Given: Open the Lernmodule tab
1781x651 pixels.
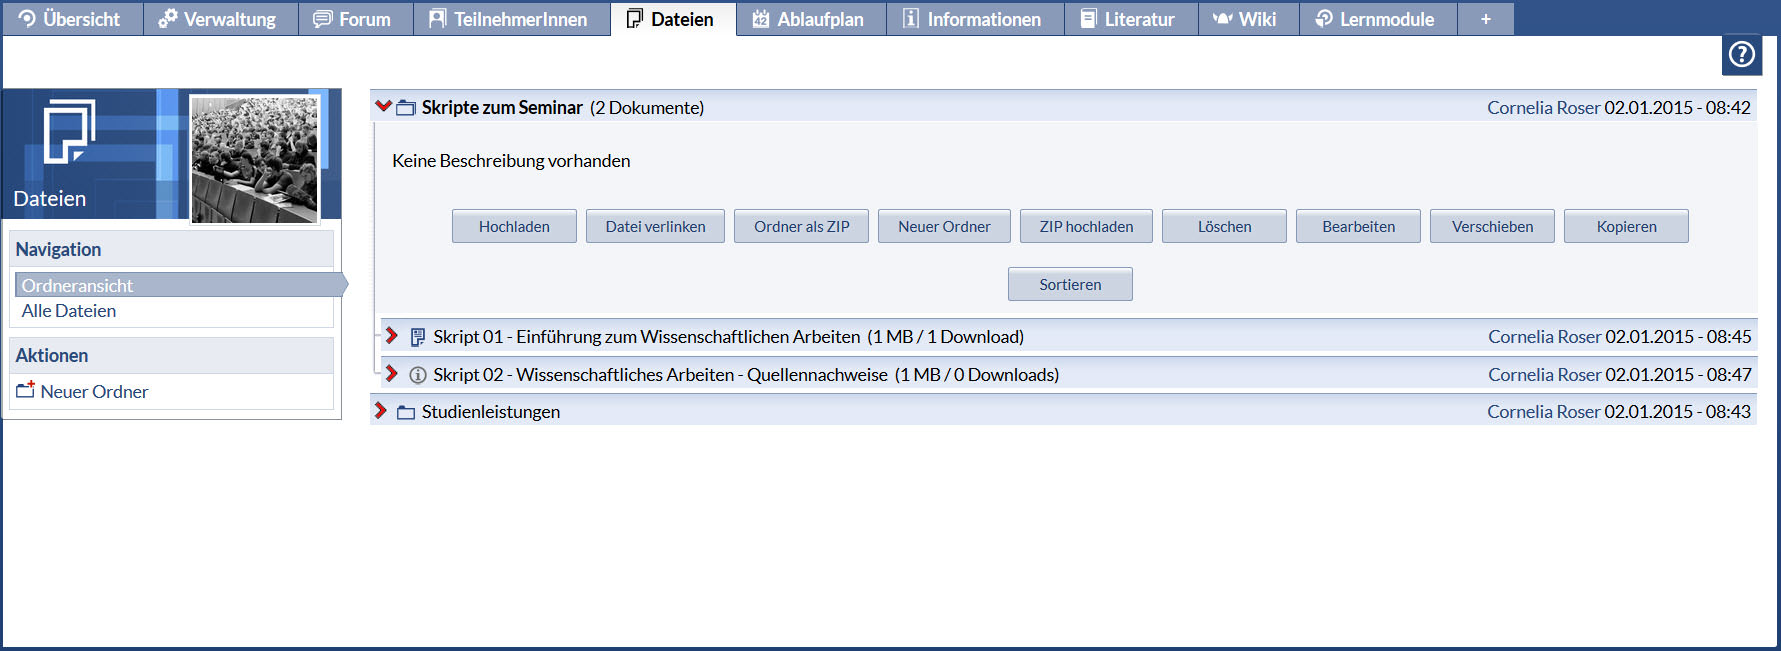Looking at the screenshot, I should pyautogui.click(x=1376, y=19).
